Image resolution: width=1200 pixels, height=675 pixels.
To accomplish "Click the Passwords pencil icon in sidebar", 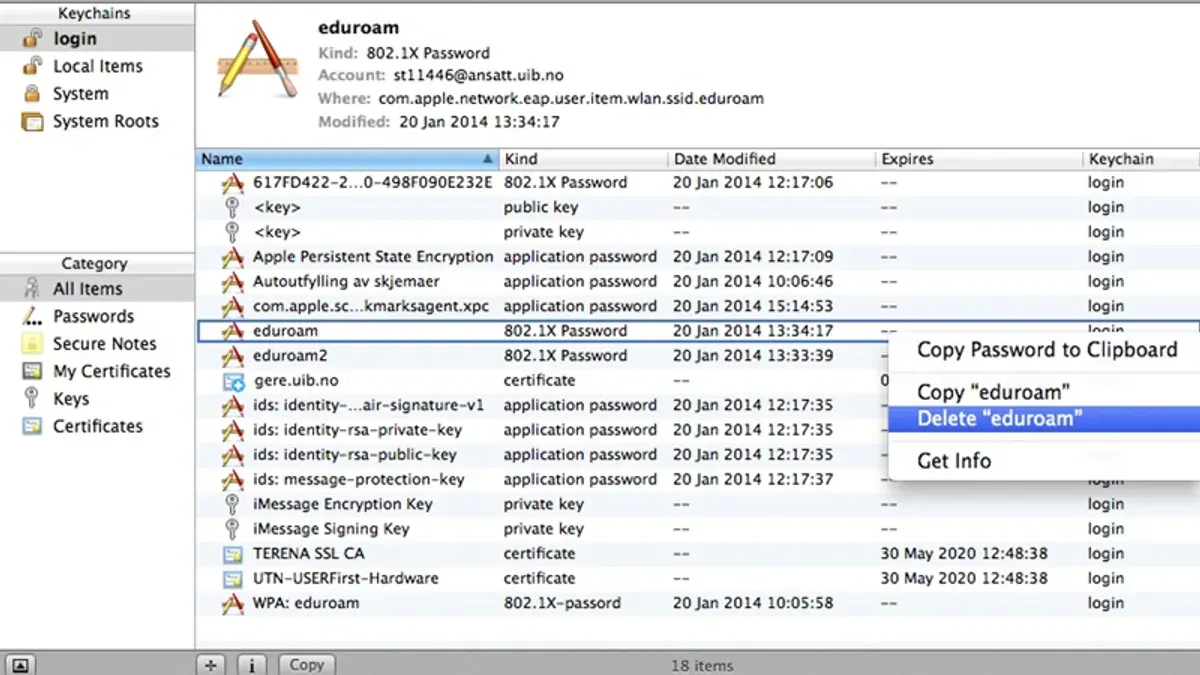I will point(32,316).
